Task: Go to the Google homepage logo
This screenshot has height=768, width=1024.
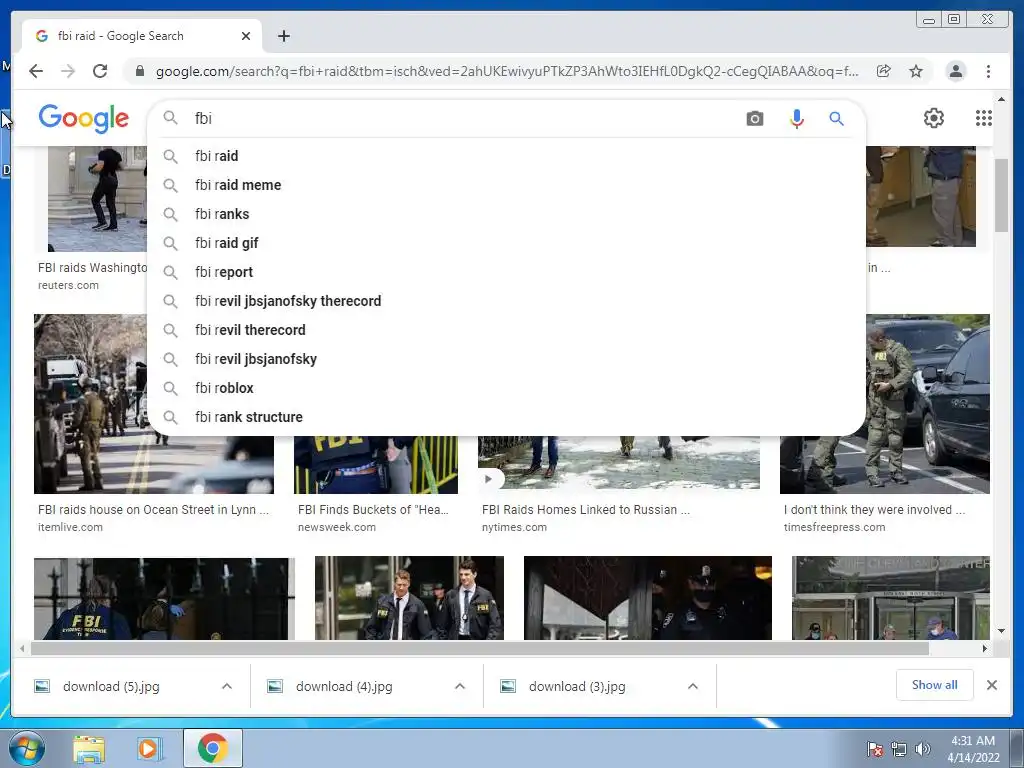Action: [x=84, y=118]
